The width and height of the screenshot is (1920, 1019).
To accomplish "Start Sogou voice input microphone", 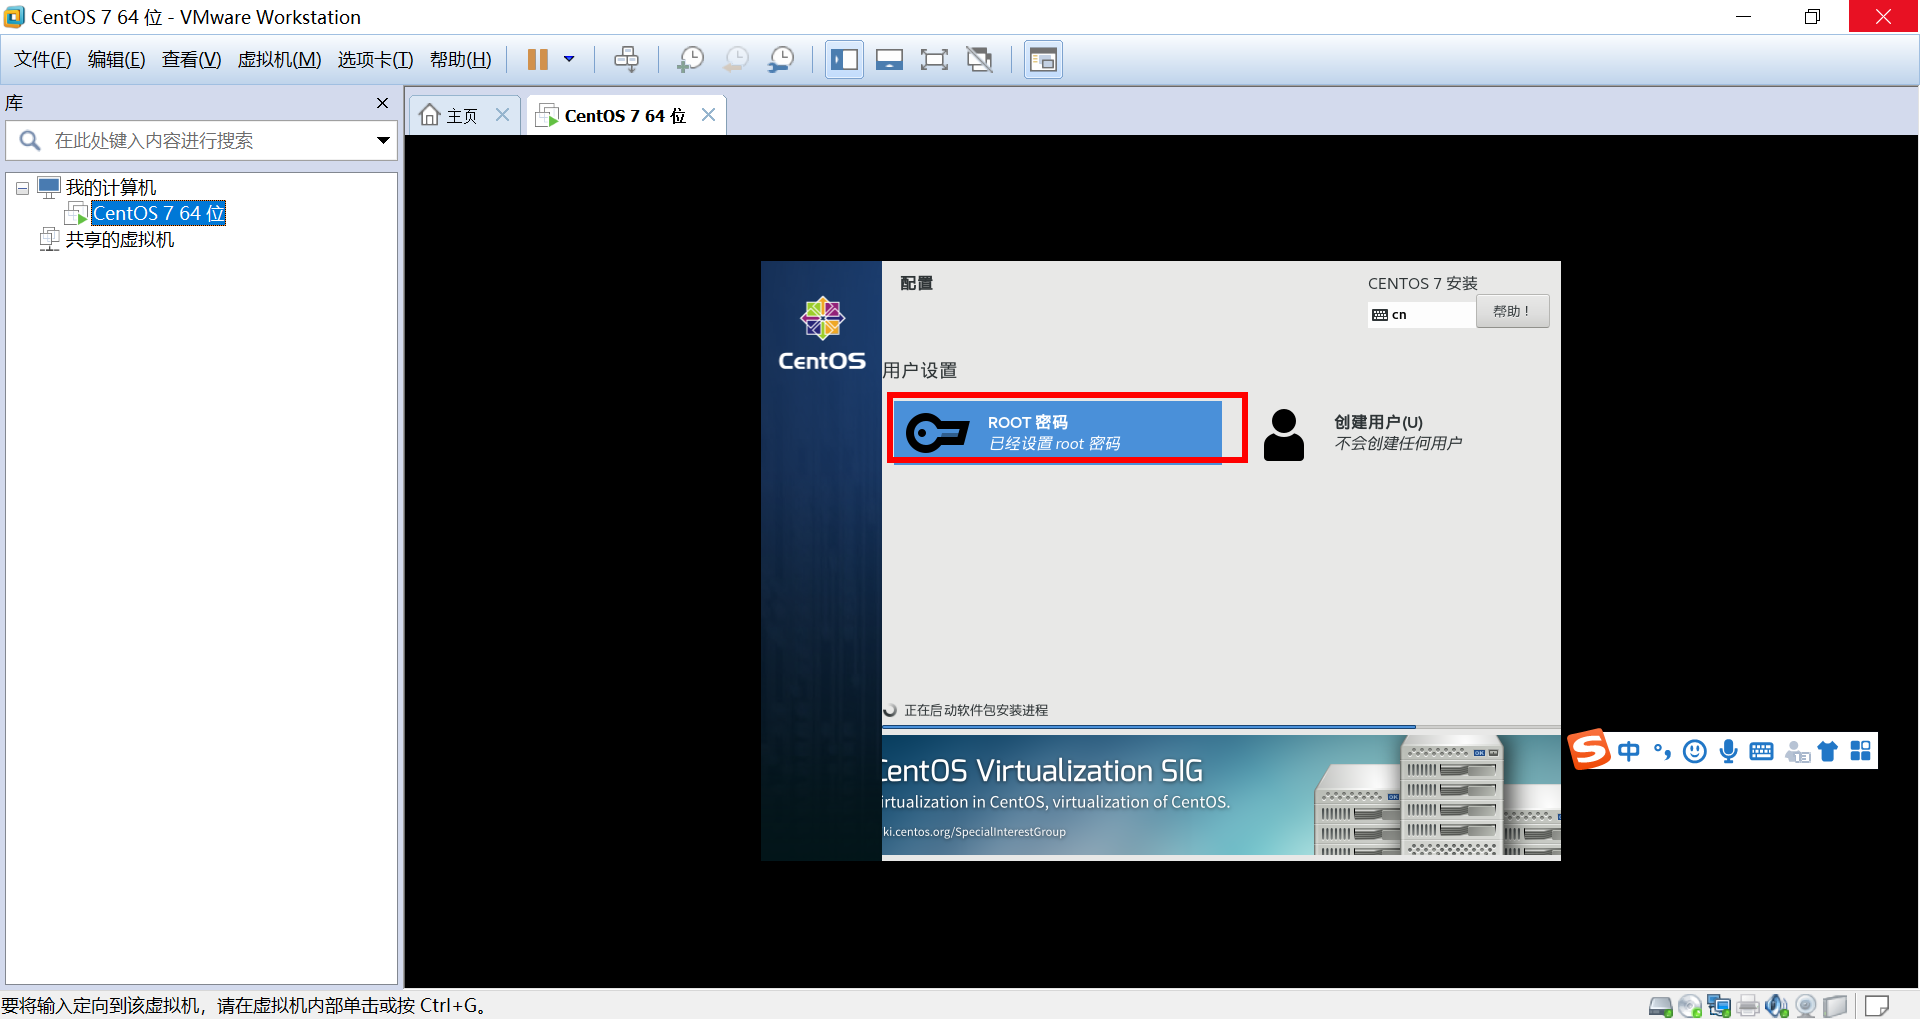I will click(x=1728, y=751).
